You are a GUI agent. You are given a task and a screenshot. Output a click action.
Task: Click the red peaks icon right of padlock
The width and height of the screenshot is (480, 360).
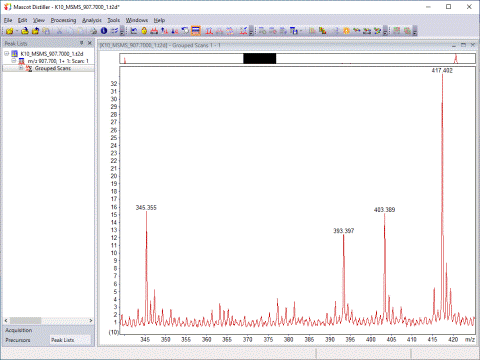click(154, 31)
